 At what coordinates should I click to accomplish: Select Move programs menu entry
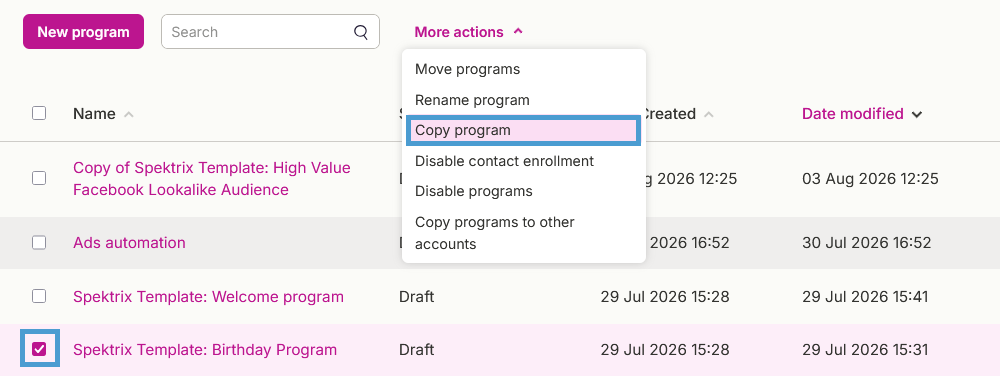click(x=523, y=69)
